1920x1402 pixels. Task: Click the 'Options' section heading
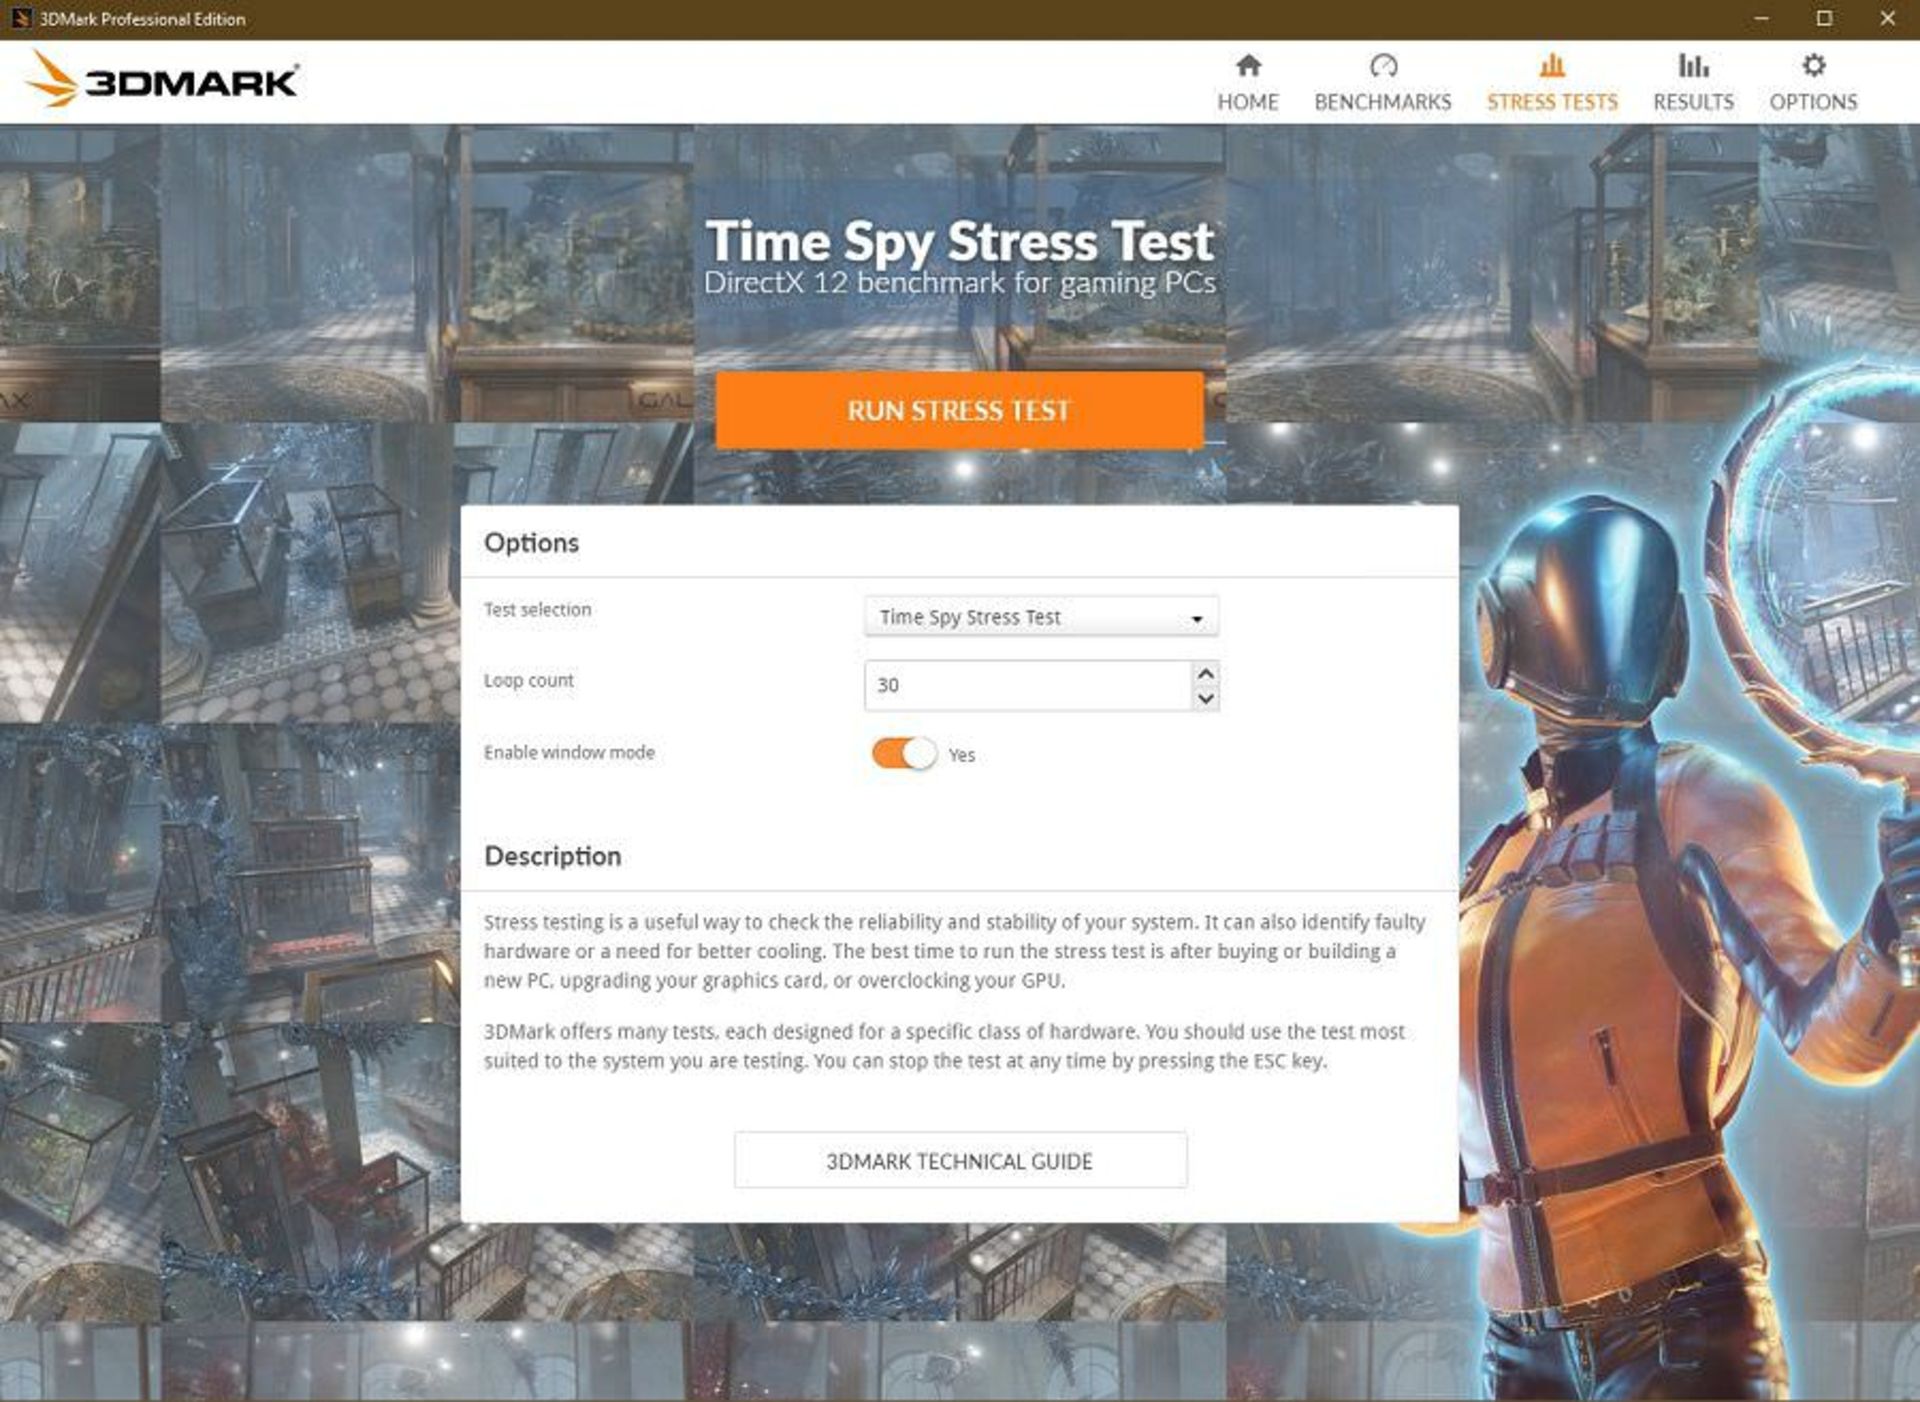coord(531,543)
